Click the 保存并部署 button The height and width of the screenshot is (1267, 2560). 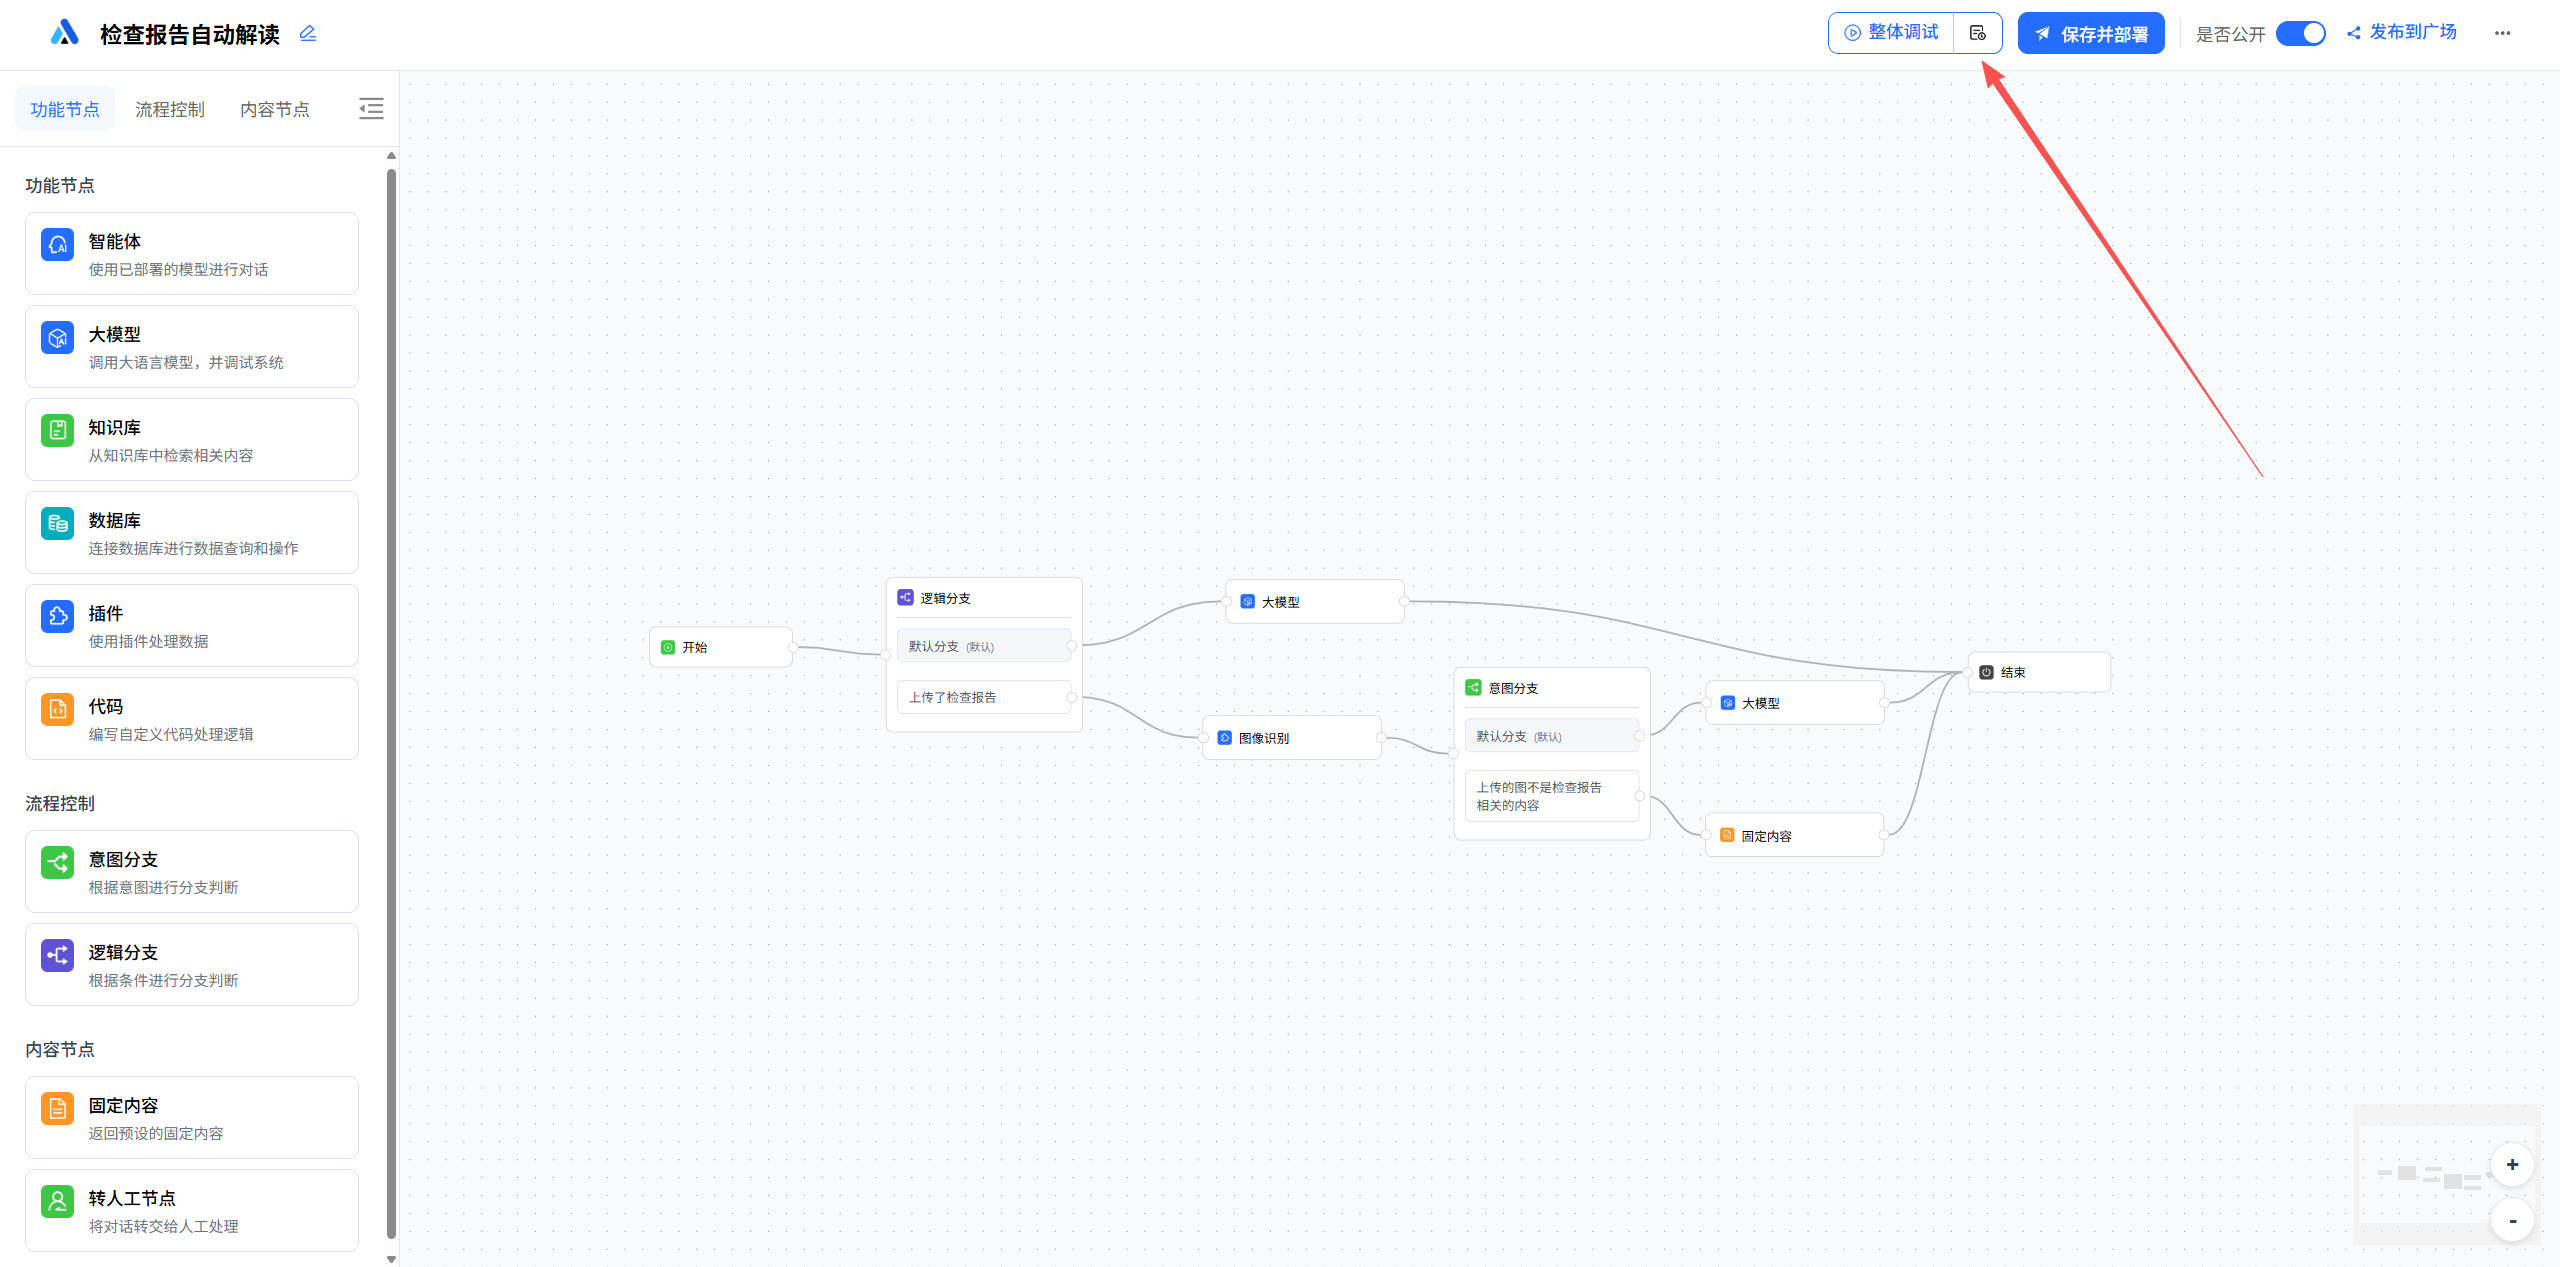pyautogui.click(x=2090, y=34)
